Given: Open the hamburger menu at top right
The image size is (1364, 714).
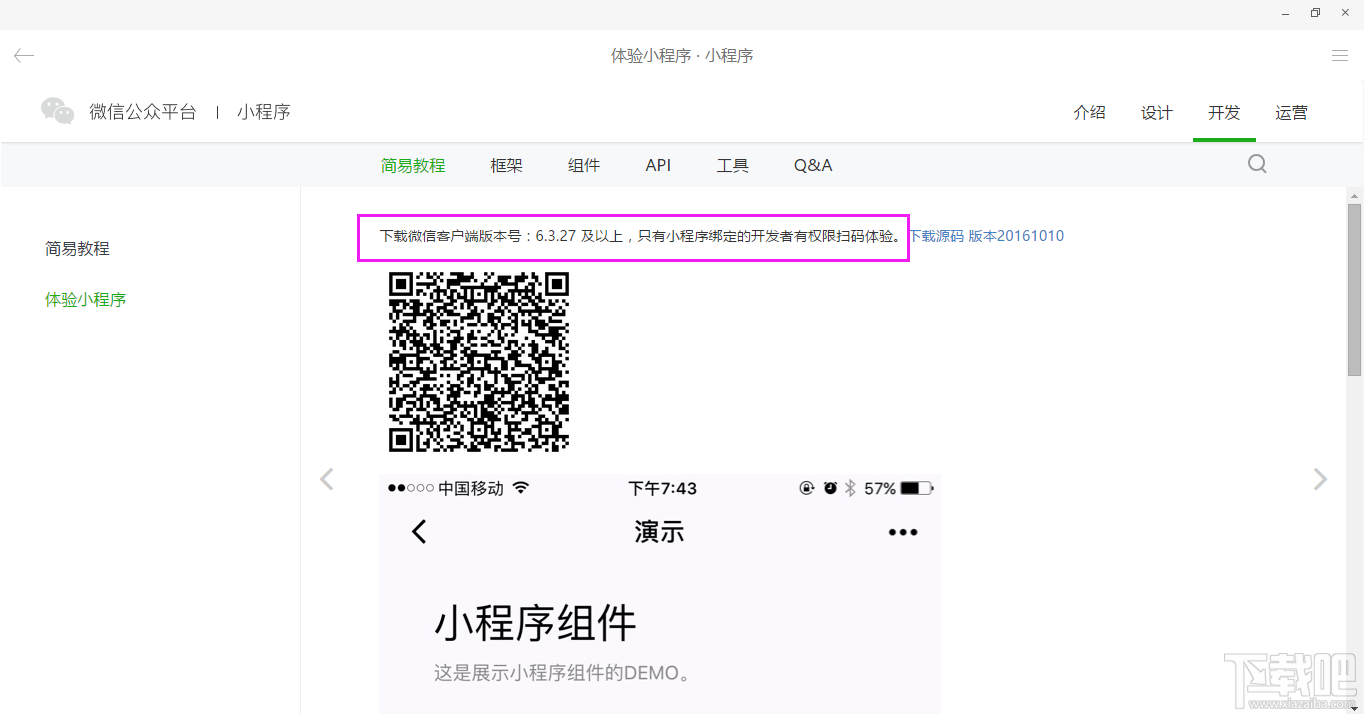Looking at the screenshot, I should [x=1338, y=55].
